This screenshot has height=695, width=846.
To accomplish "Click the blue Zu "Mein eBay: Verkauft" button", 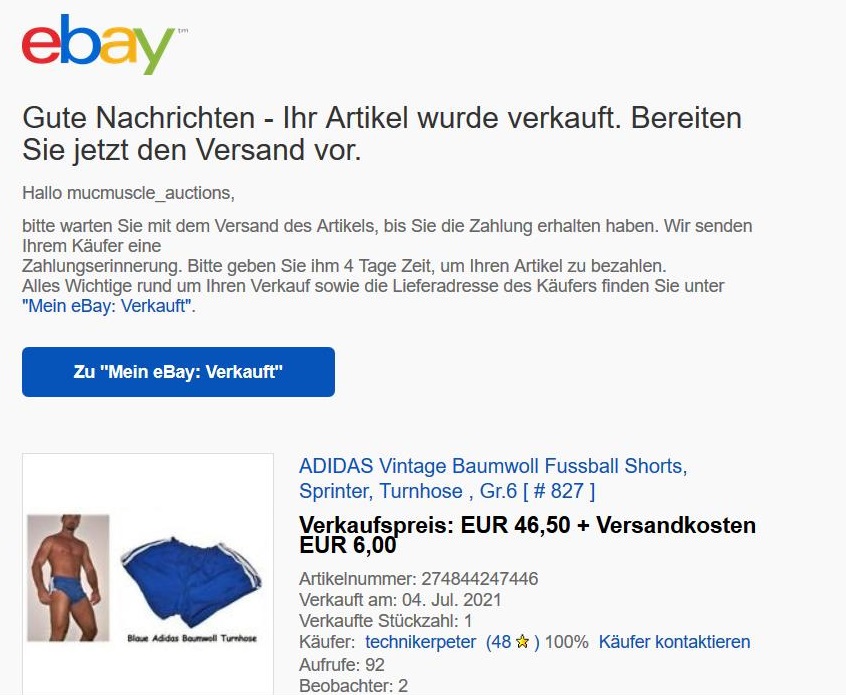I will point(178,372).
